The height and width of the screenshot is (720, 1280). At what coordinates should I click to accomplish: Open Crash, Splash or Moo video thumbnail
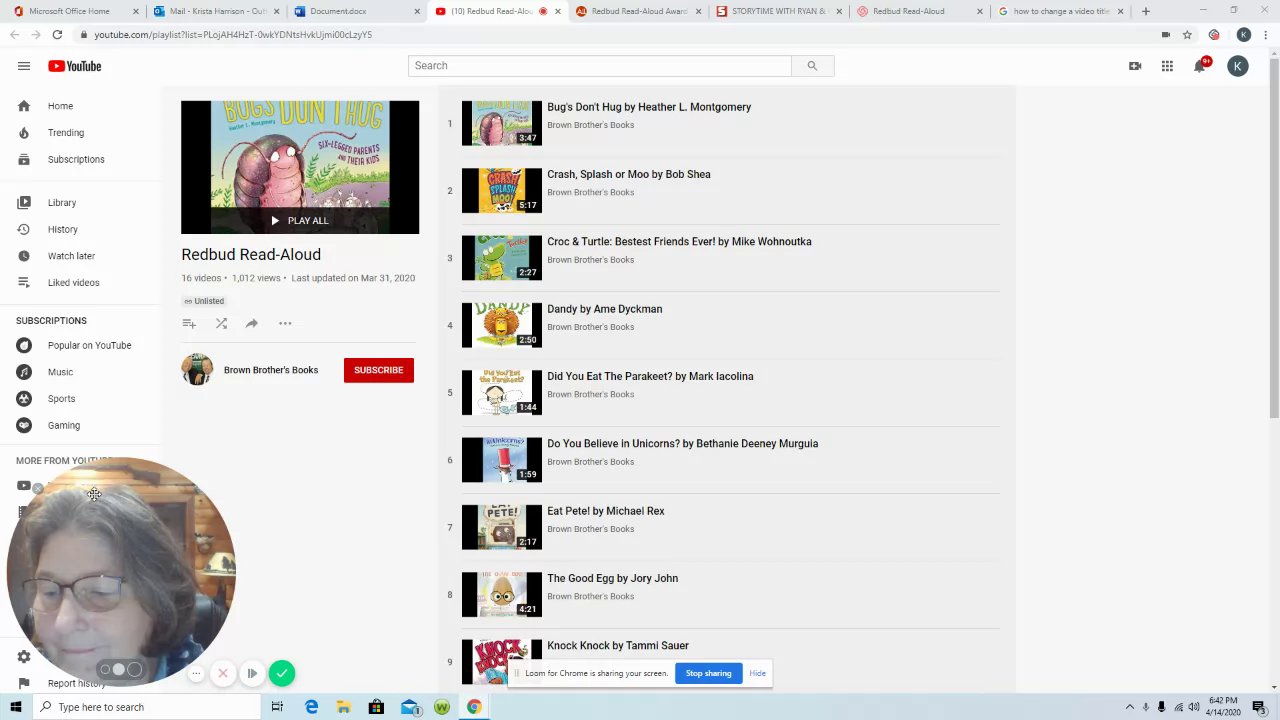click(502, 191)
